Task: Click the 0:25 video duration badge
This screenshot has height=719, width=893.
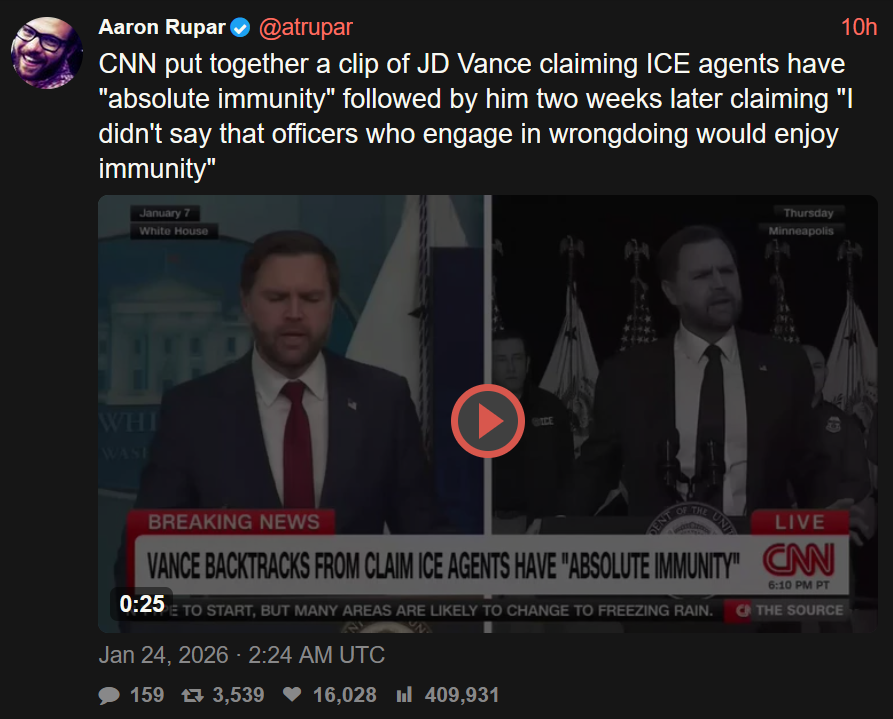Action: pyautogui.click(x=142, y=604)
